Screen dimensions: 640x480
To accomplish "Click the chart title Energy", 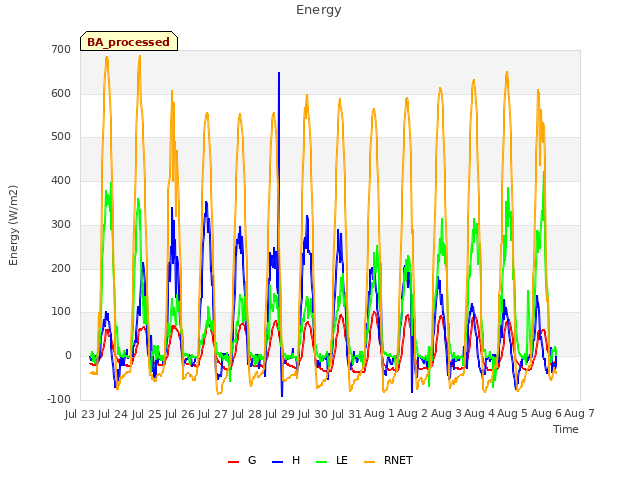I will coord(319,10).
